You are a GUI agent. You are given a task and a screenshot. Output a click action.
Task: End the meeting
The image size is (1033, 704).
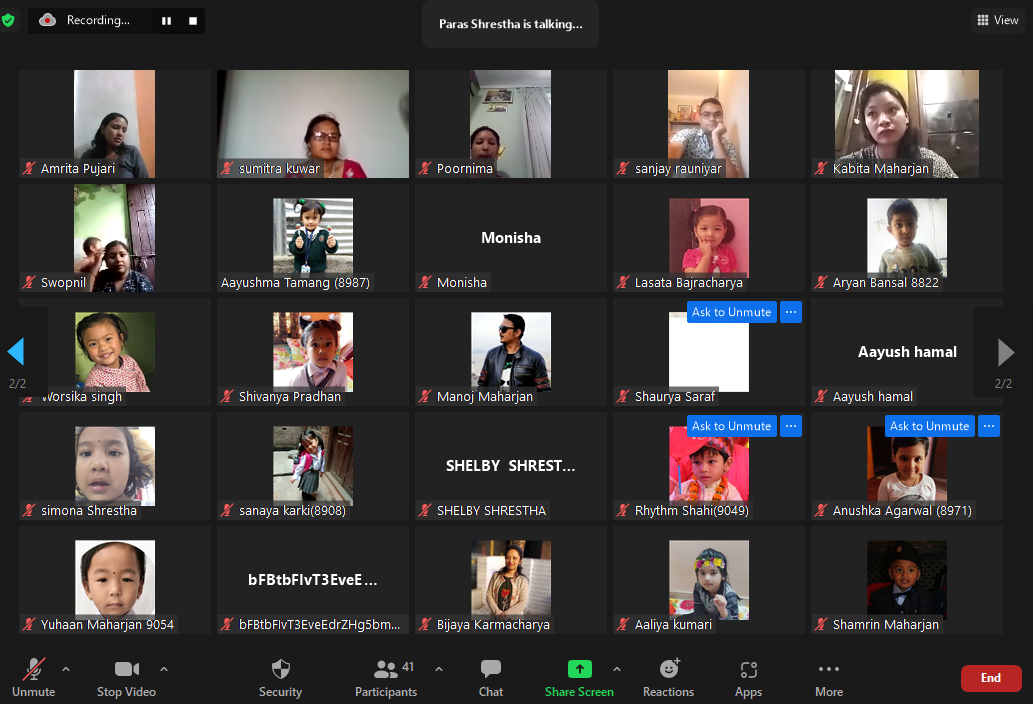click(x=991, y=678)
